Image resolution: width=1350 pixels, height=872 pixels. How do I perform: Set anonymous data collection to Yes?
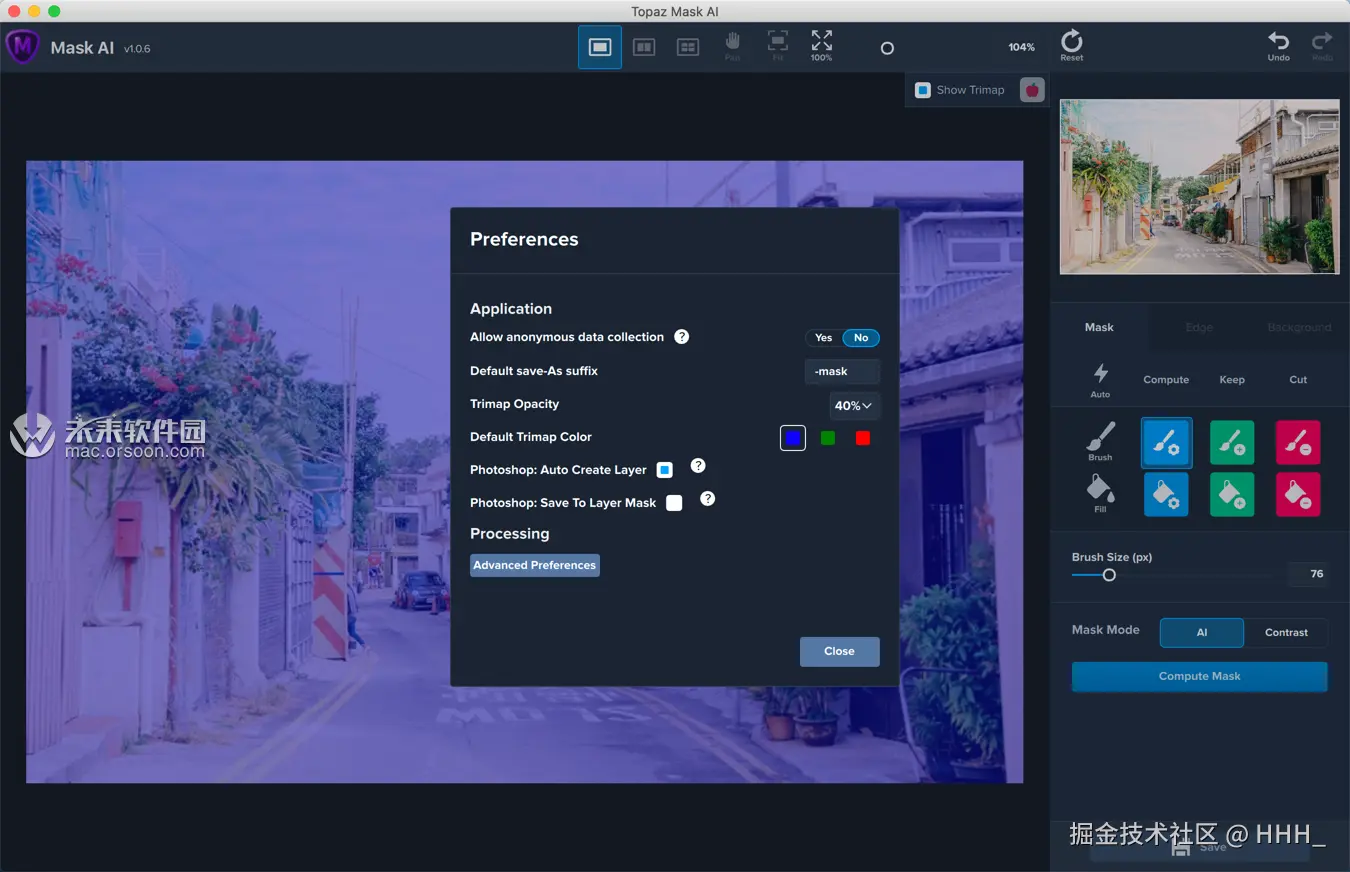pyautogui.click(x=823, y=338)
